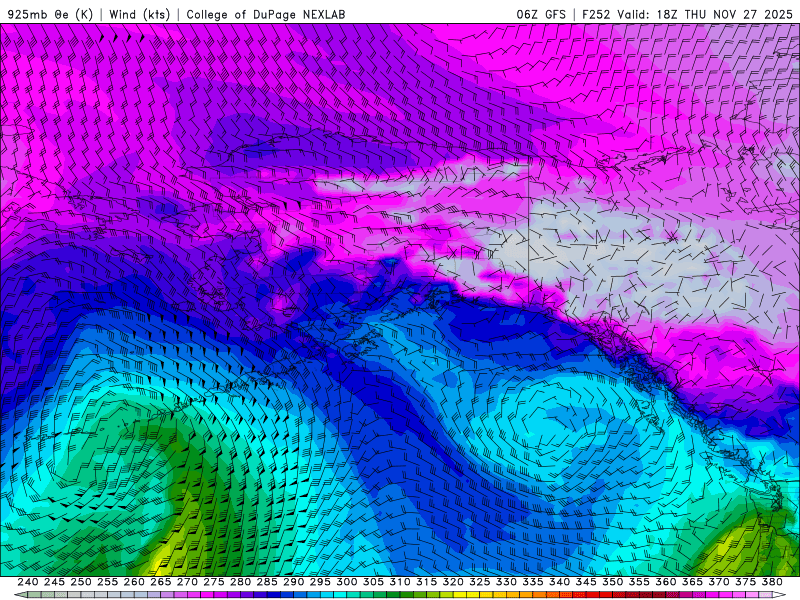Click the 340 value on the color scale
Viewport: 800px width, 600px height.
(x=559, y=582)
